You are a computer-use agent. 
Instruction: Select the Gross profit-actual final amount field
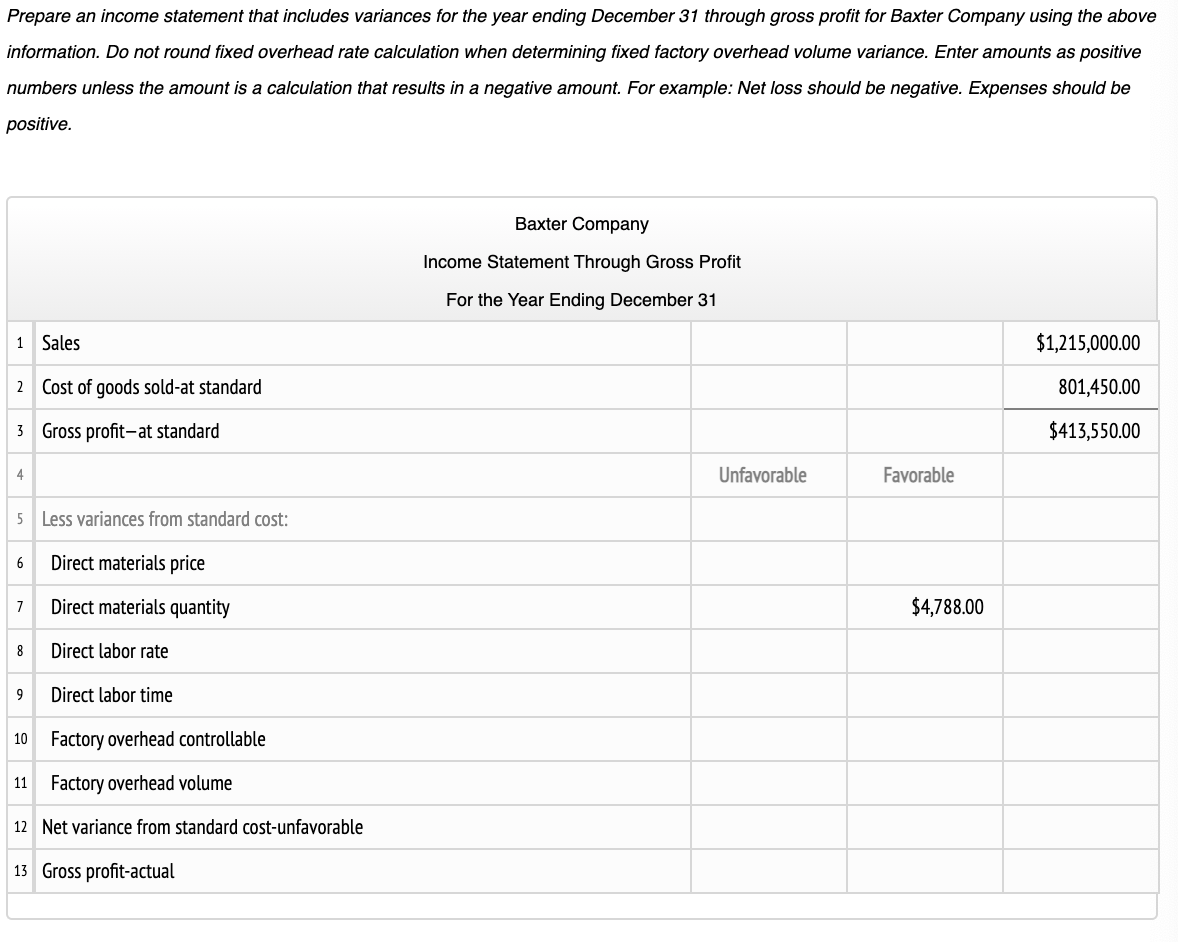point(1081,871)
